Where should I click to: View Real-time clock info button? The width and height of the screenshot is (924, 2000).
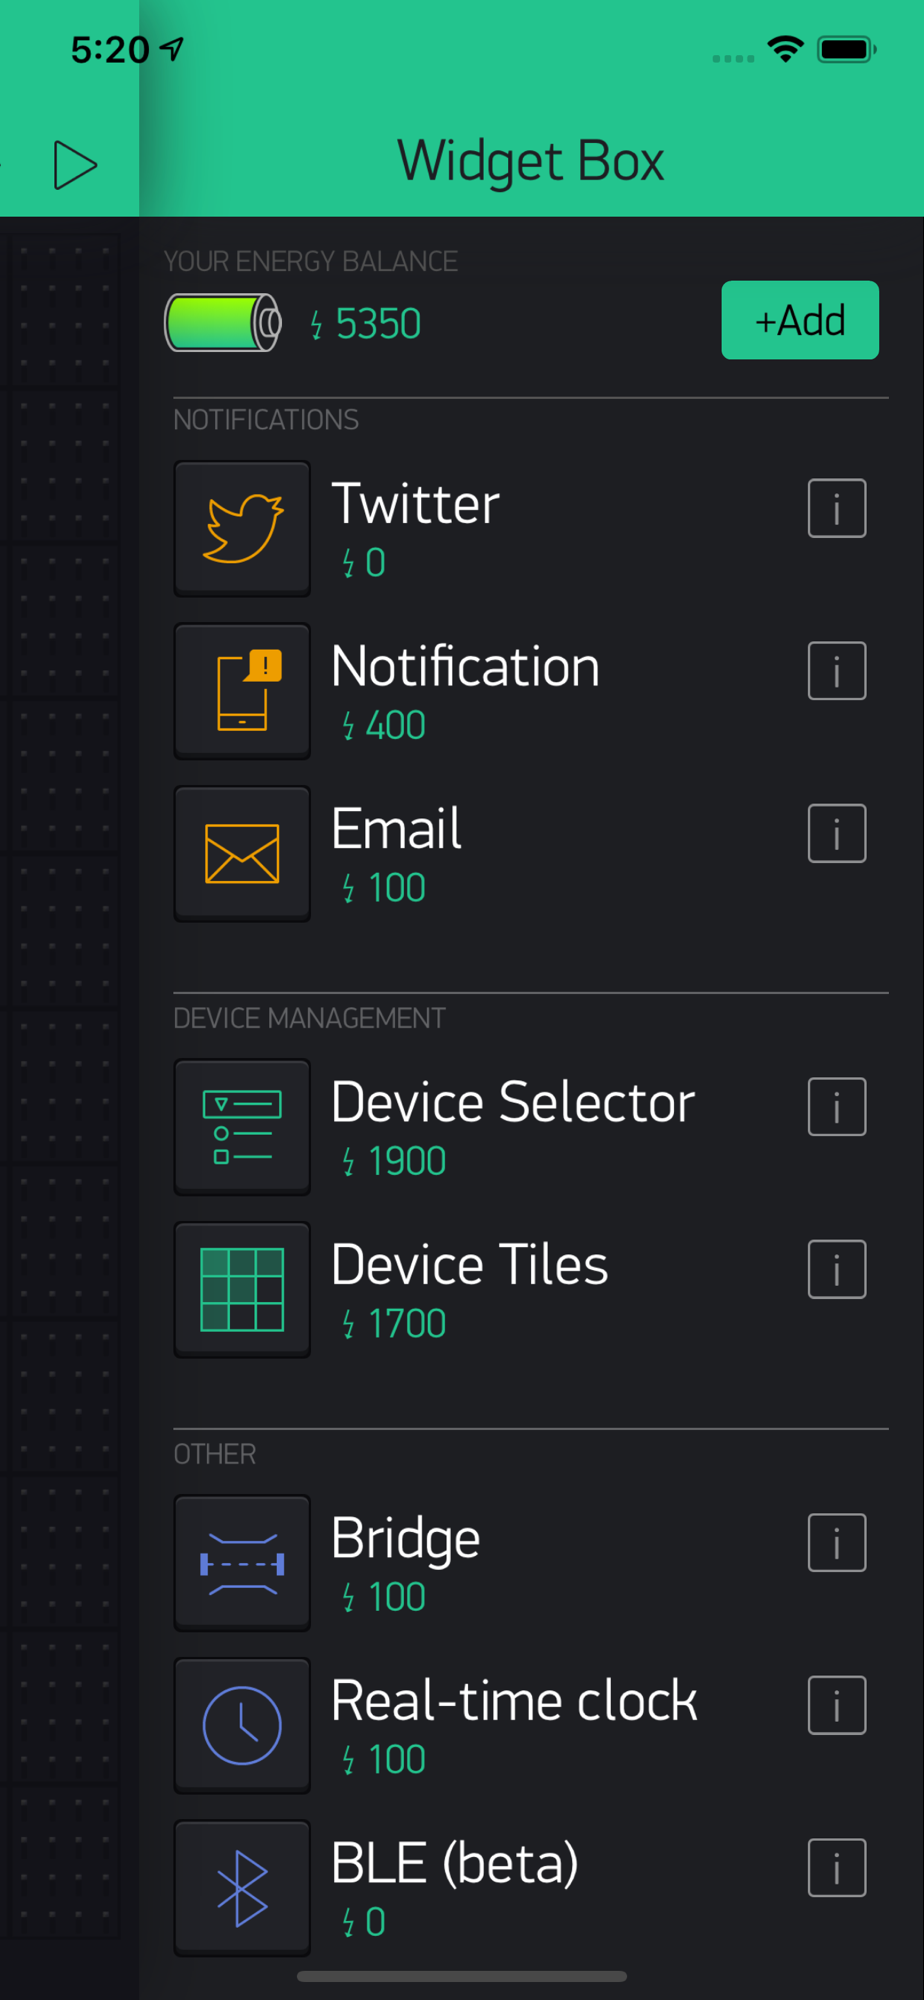837,1705
